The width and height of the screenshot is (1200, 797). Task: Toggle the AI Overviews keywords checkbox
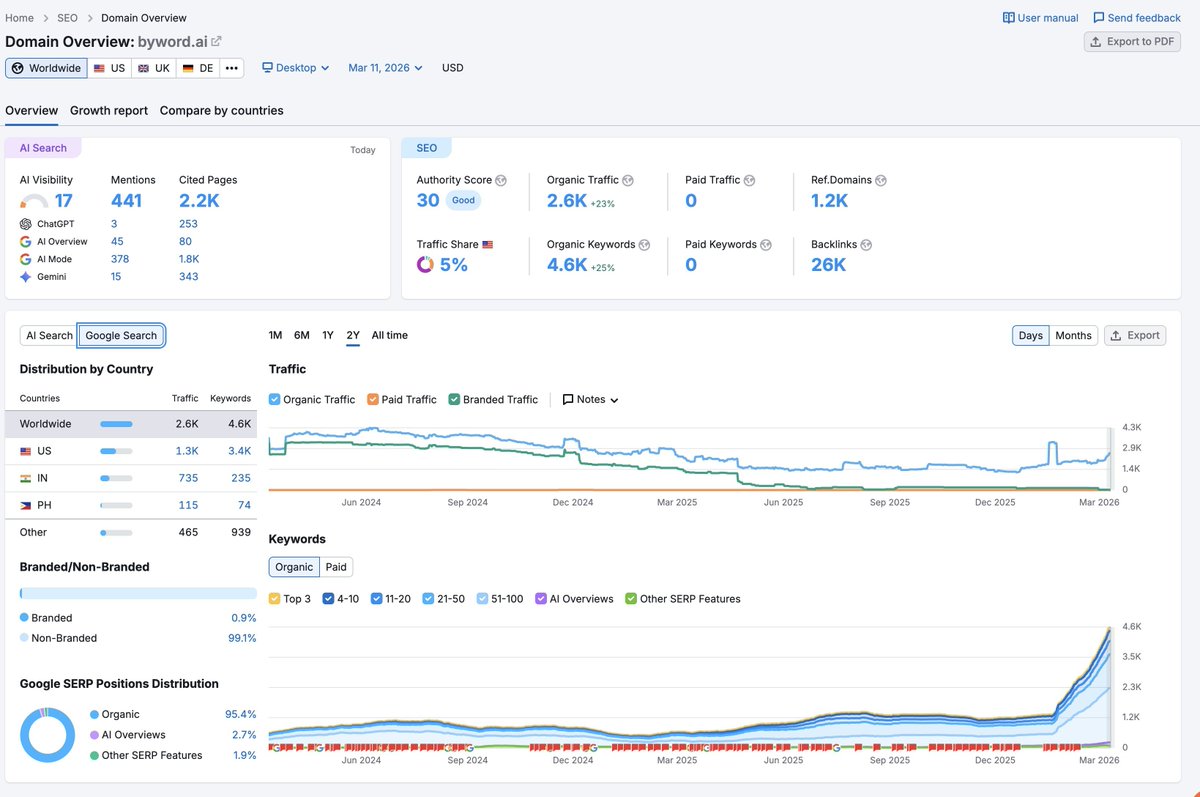coord(541,599)
